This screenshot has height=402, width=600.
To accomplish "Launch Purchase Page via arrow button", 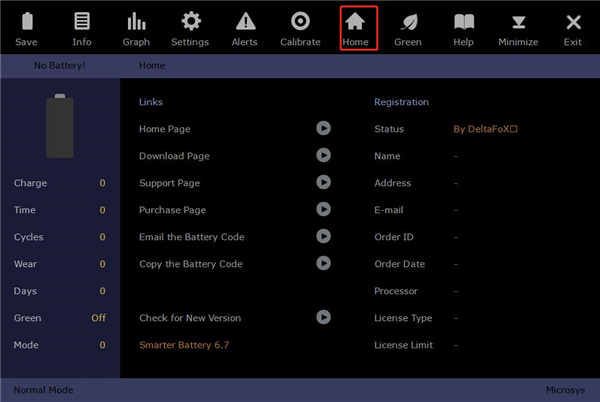I will (x=323, y=209).
